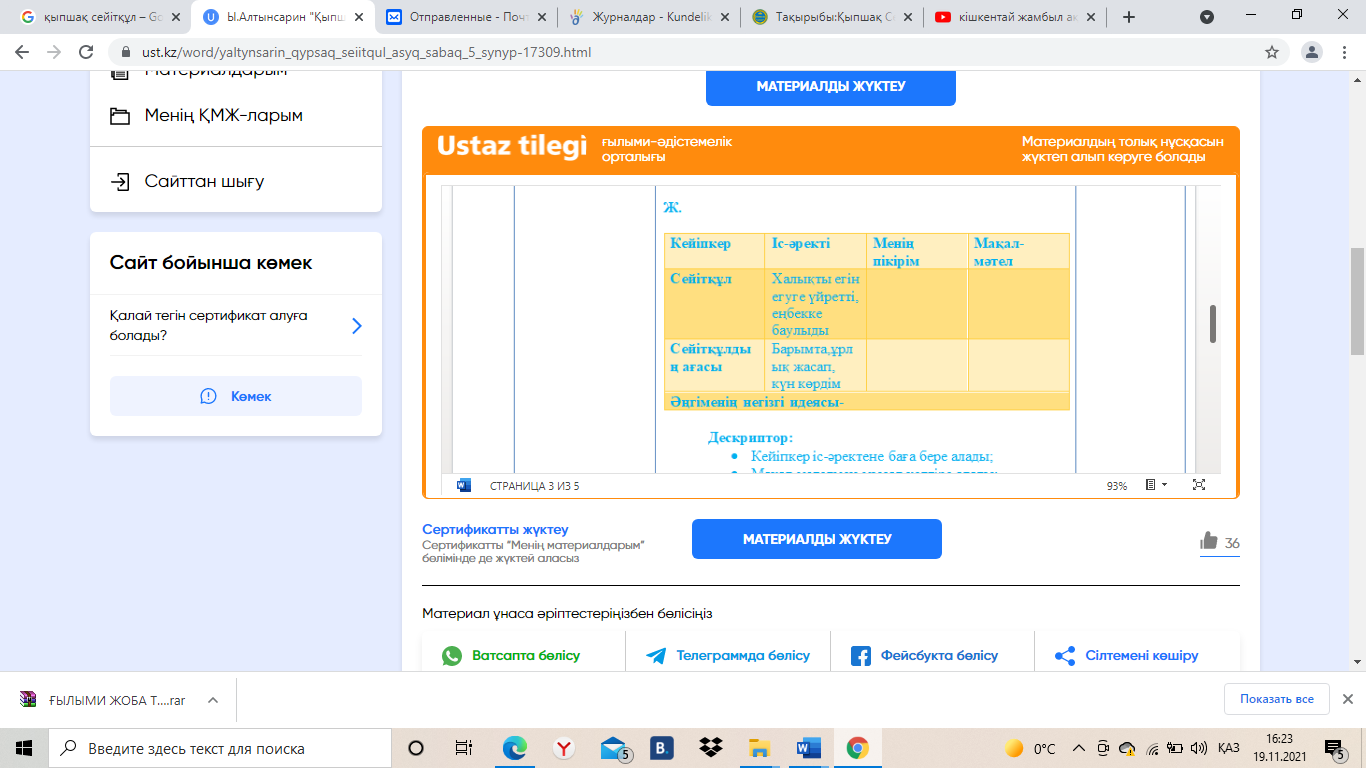This screenshot has height=768, width=1366.
Task: Open the taskbar clock showing 16:23
Action: coord(1281,748)
